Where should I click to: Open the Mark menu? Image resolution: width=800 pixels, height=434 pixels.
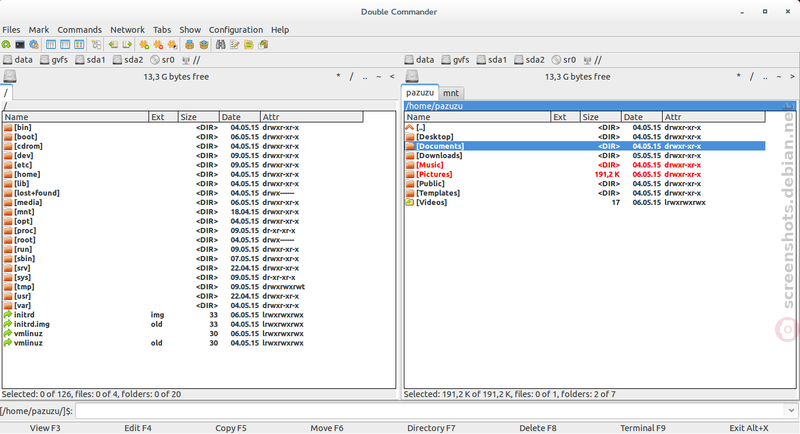click(39, 30)
